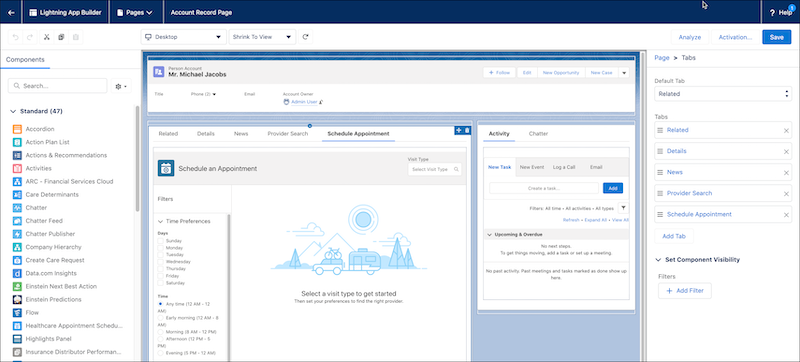Select the Components panel tab
Viewport: 800px width, 362px height.
tap(25, 60)
